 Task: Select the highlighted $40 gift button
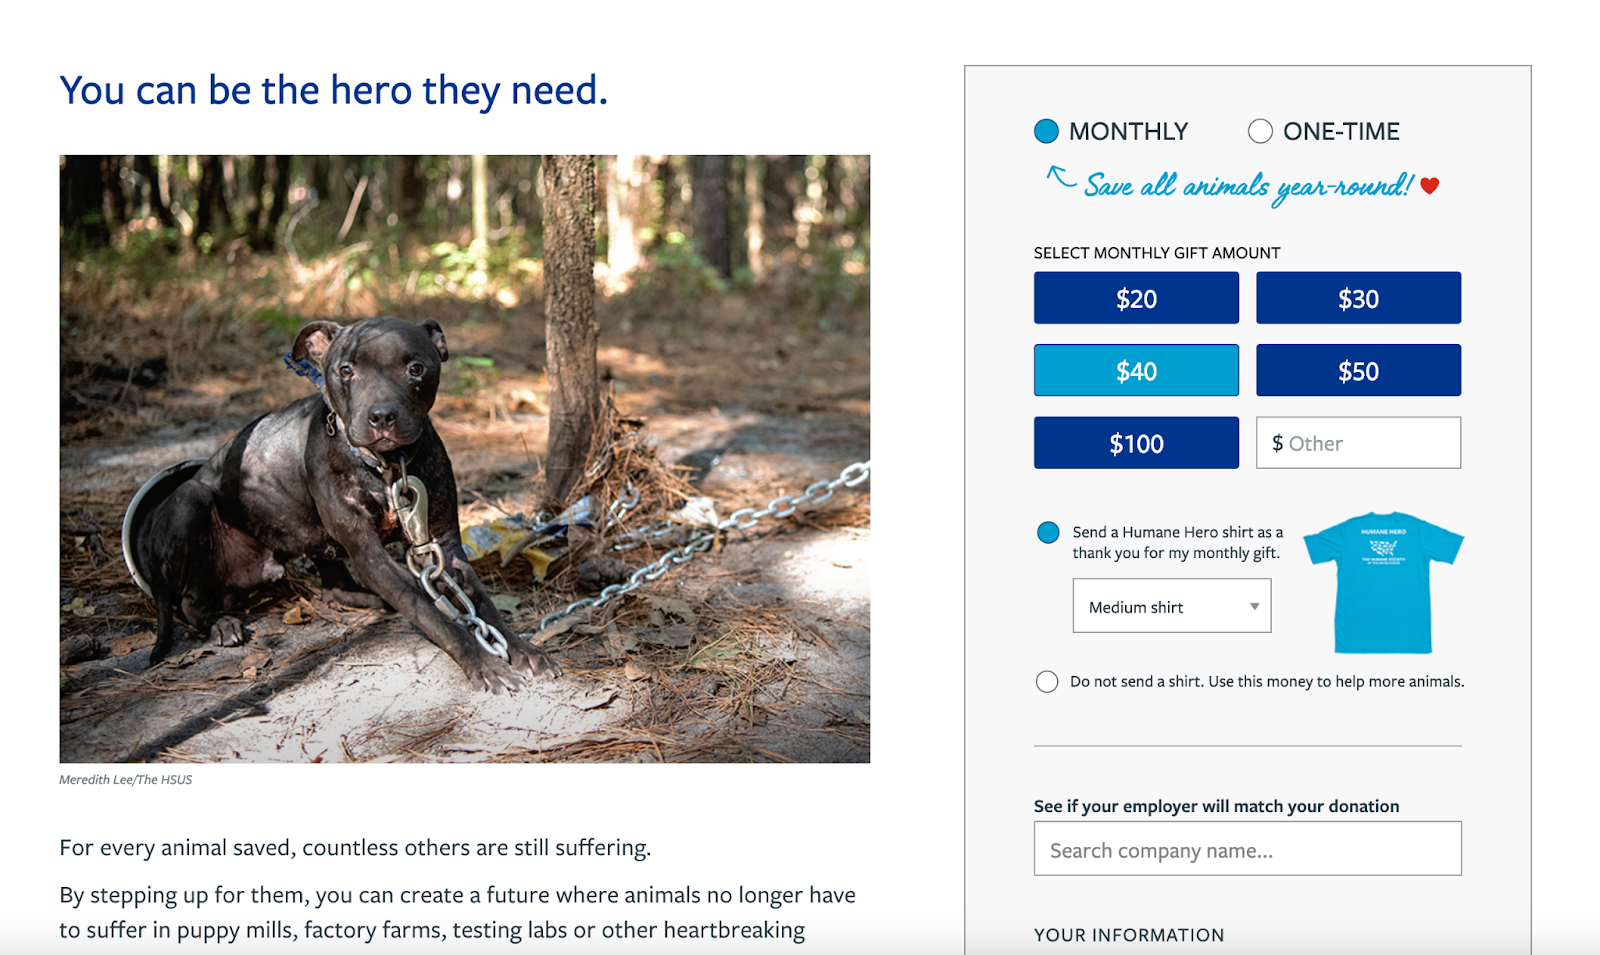1136,370
